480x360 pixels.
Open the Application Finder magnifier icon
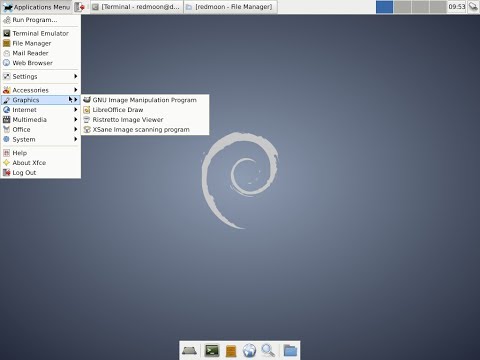tap(268, 351)
